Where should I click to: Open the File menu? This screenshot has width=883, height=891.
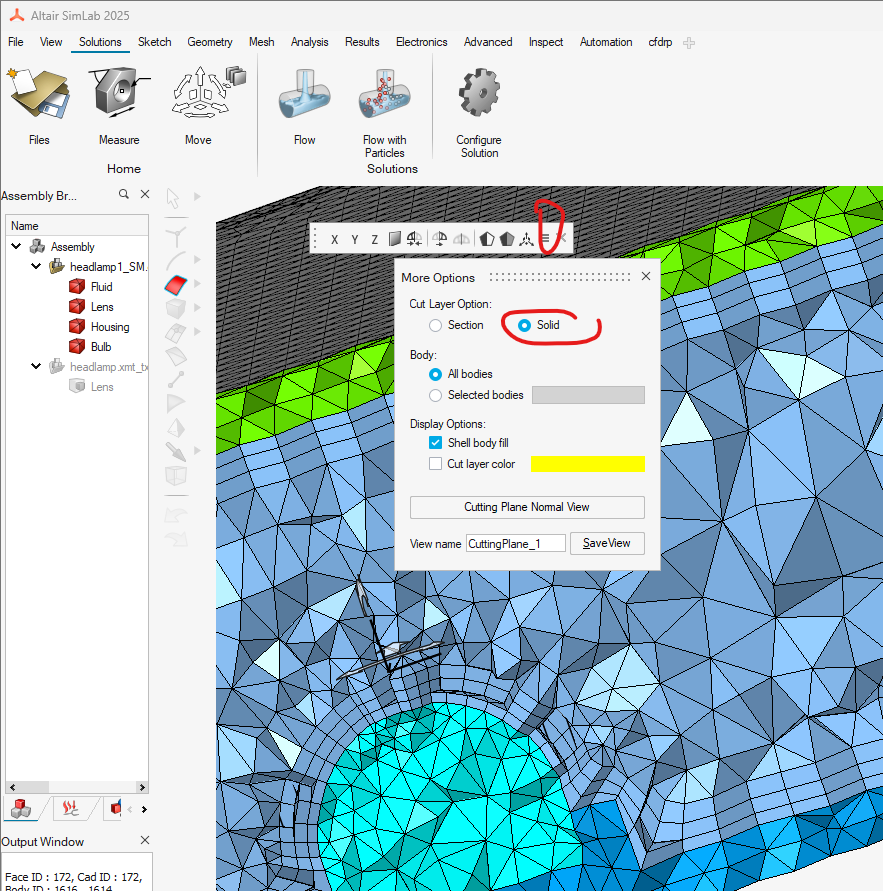(x=15, y=42)
